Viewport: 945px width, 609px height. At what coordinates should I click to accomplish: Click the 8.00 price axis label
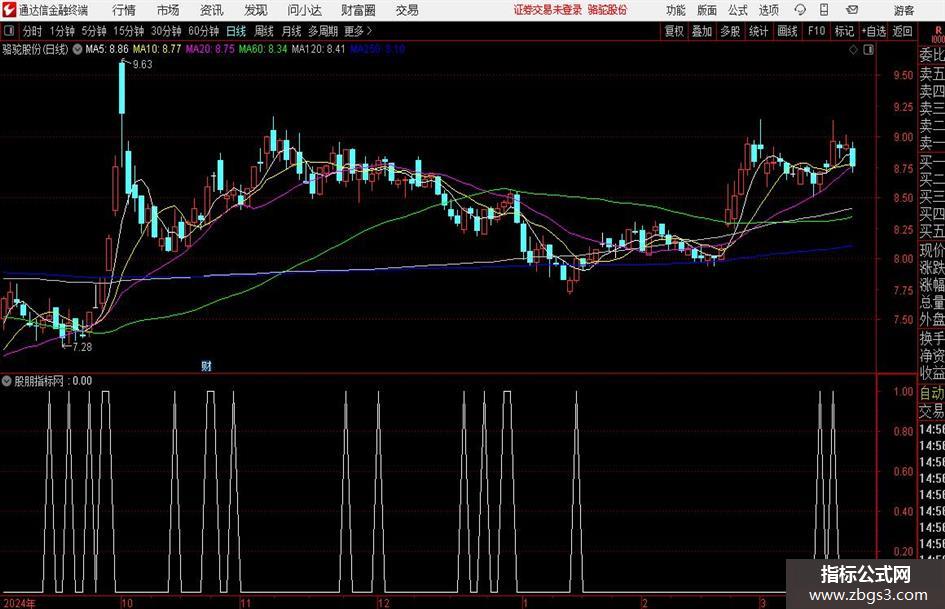pyautogui.click(x=903, y=259)
